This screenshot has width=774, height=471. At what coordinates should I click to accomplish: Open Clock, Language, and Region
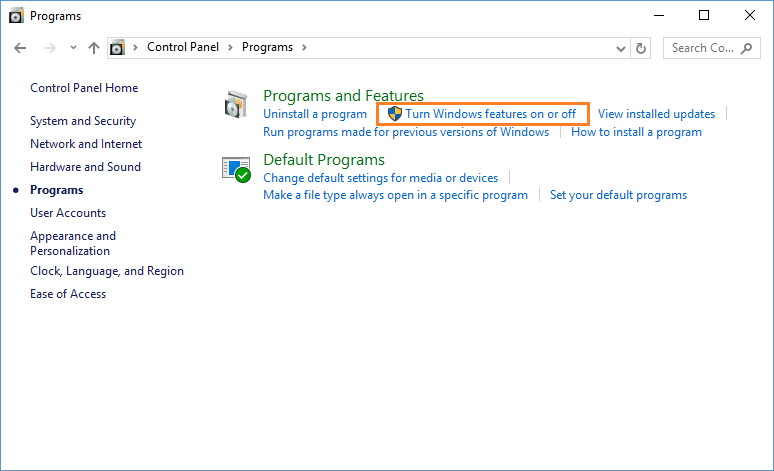point(107,271)
